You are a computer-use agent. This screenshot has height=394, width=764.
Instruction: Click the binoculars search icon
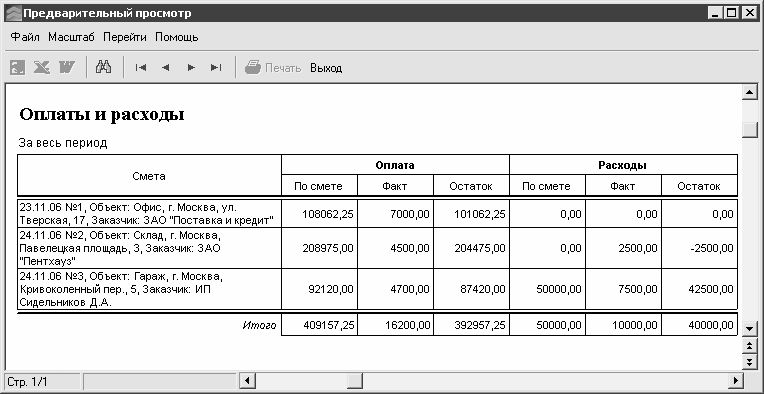coord(103,67)
